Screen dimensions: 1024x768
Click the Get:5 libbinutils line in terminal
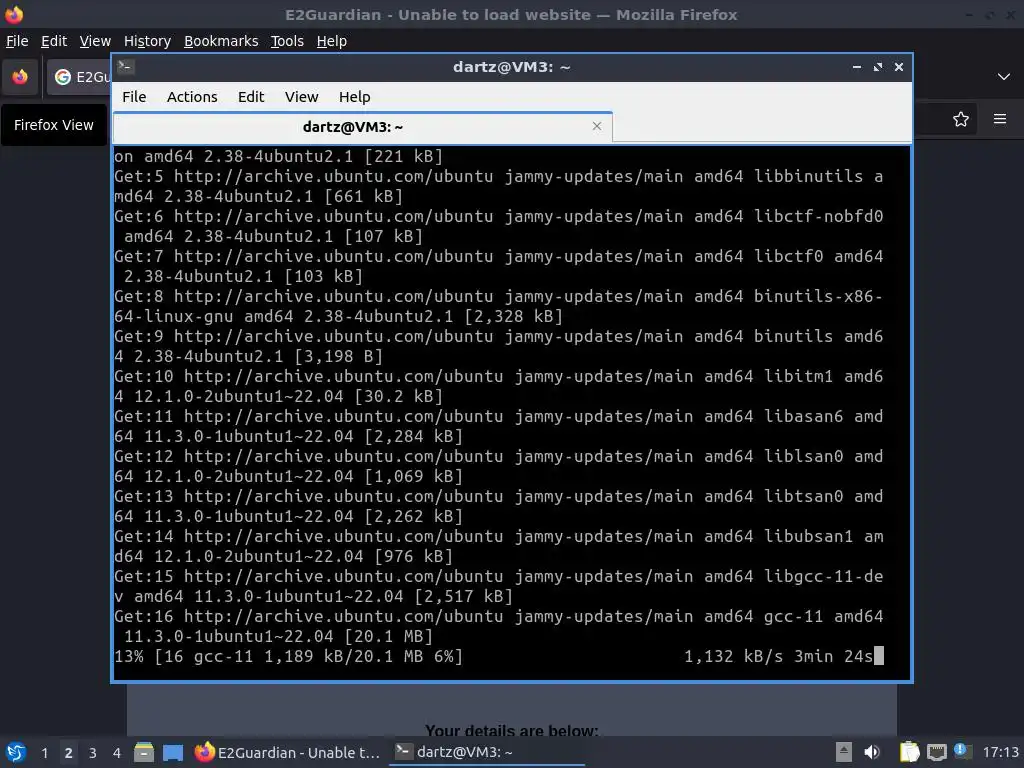pyautogui.click(x=499, y=186)
